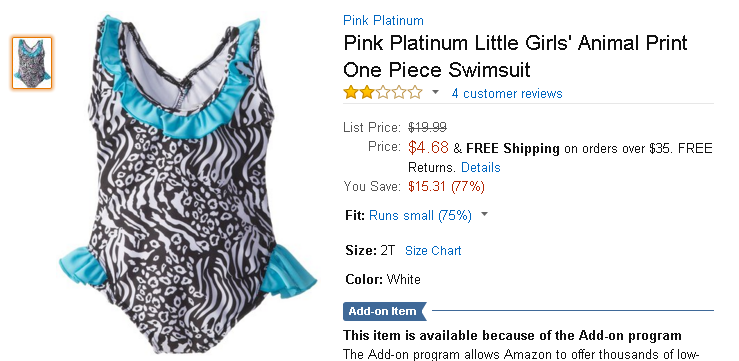Click the Color White label
This screenshot has height=361, width=739.
[383, 279]
